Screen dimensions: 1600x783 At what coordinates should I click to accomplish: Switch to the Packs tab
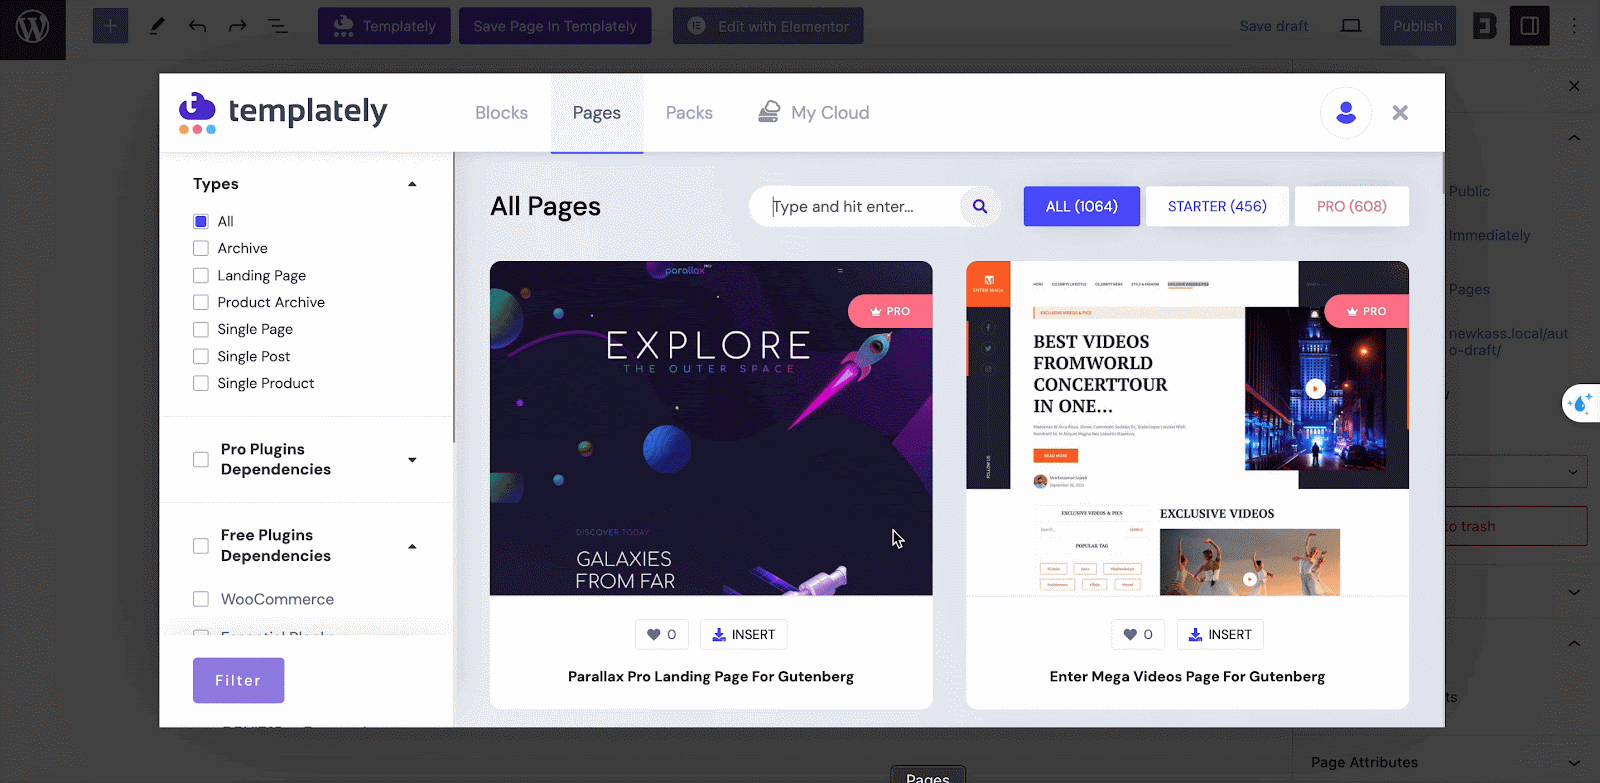pyautogui.click(x=689, y=113)
